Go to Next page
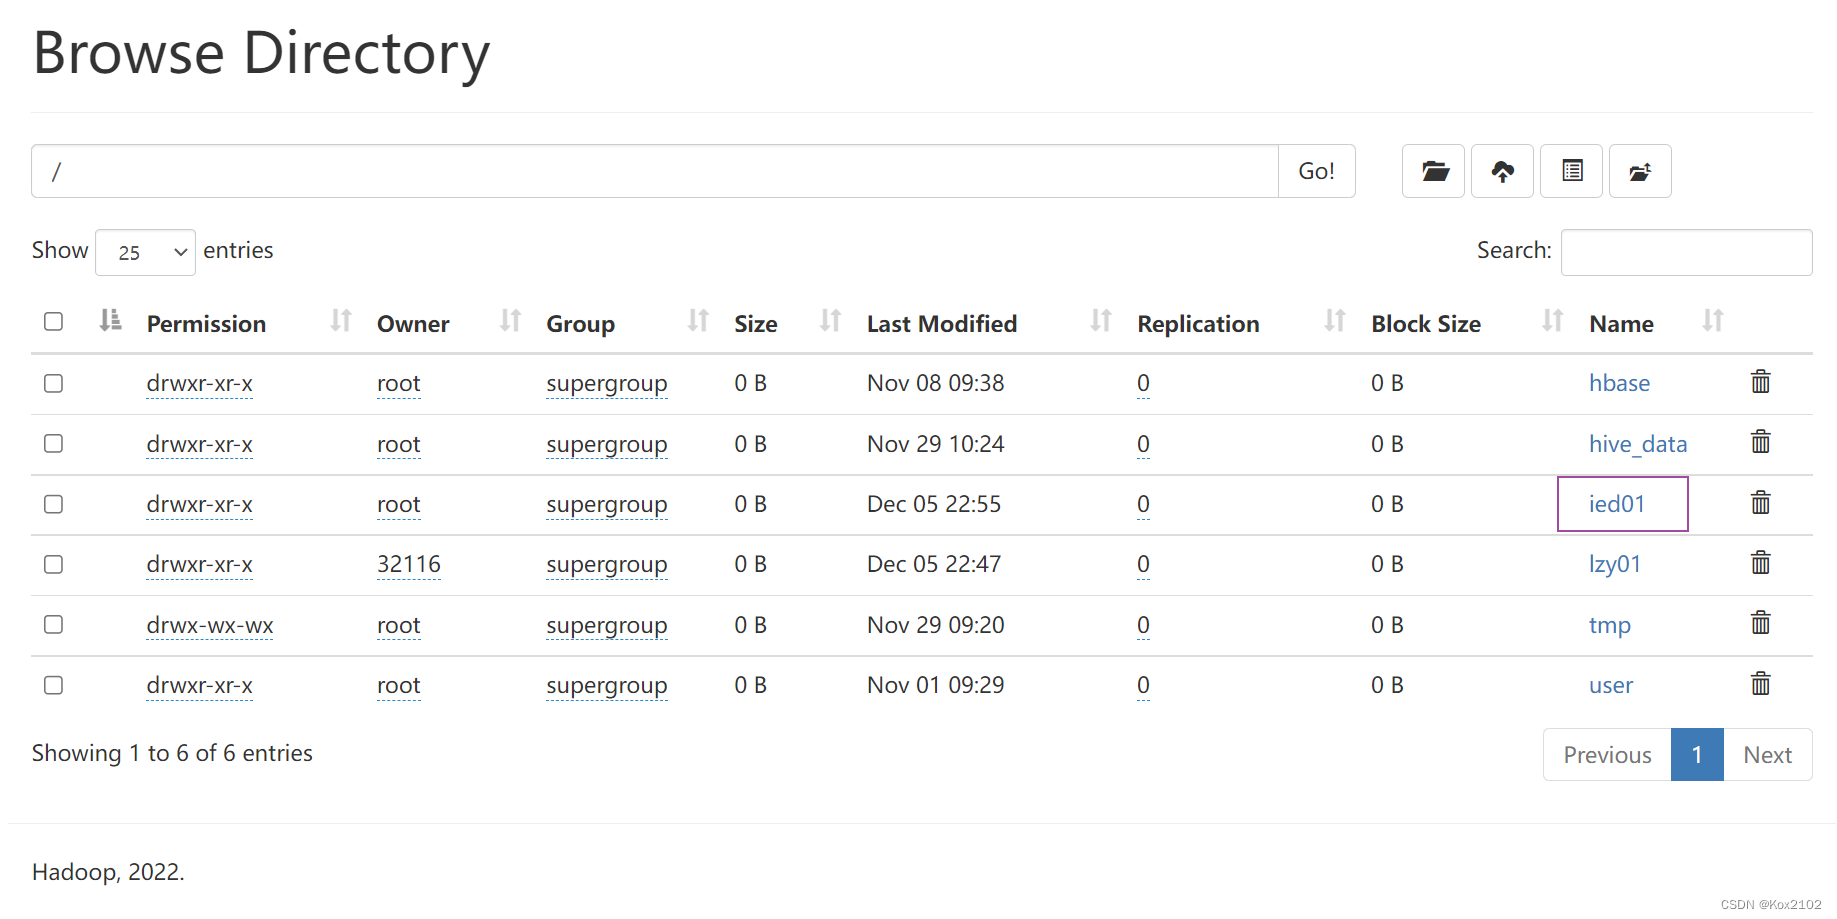1837x919 pixels. click(x=1767, y=755)
